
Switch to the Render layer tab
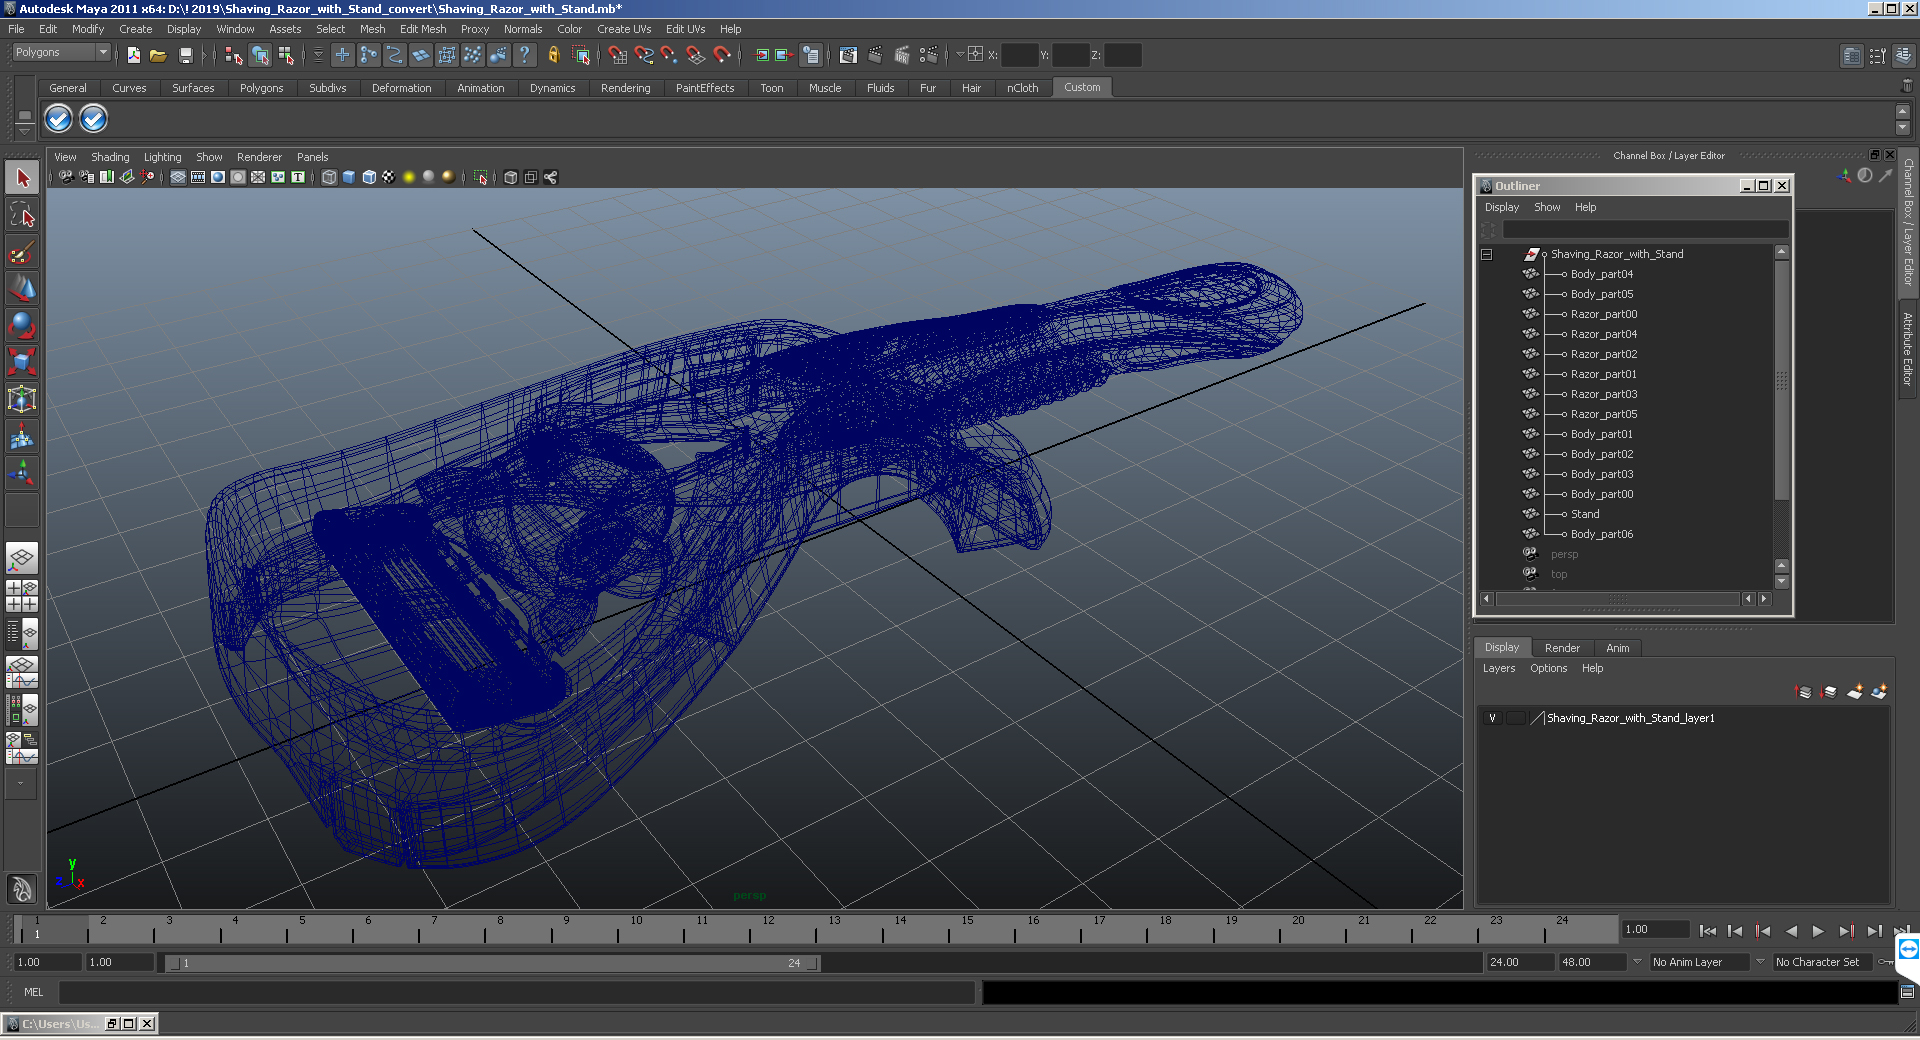[x=1562, y=648]
